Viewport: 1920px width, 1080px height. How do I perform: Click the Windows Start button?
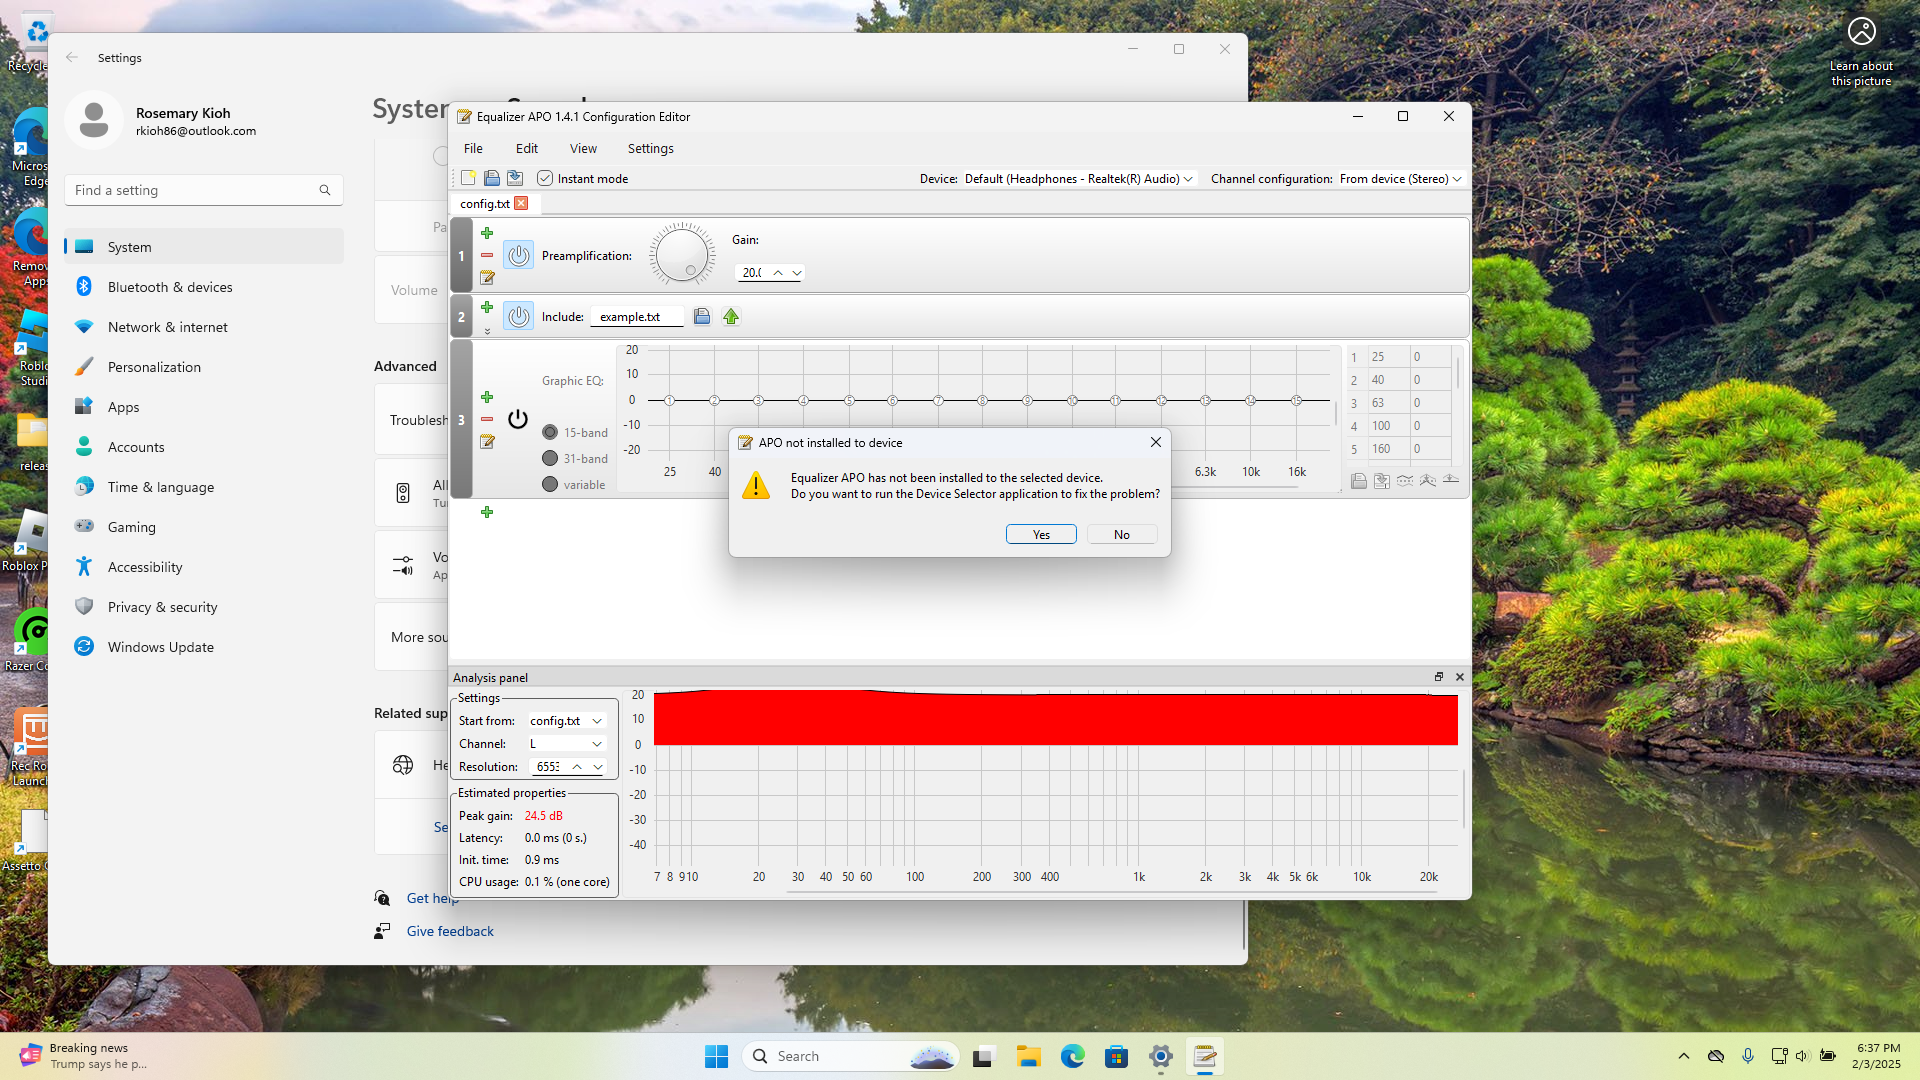(x=717, y=1056)
